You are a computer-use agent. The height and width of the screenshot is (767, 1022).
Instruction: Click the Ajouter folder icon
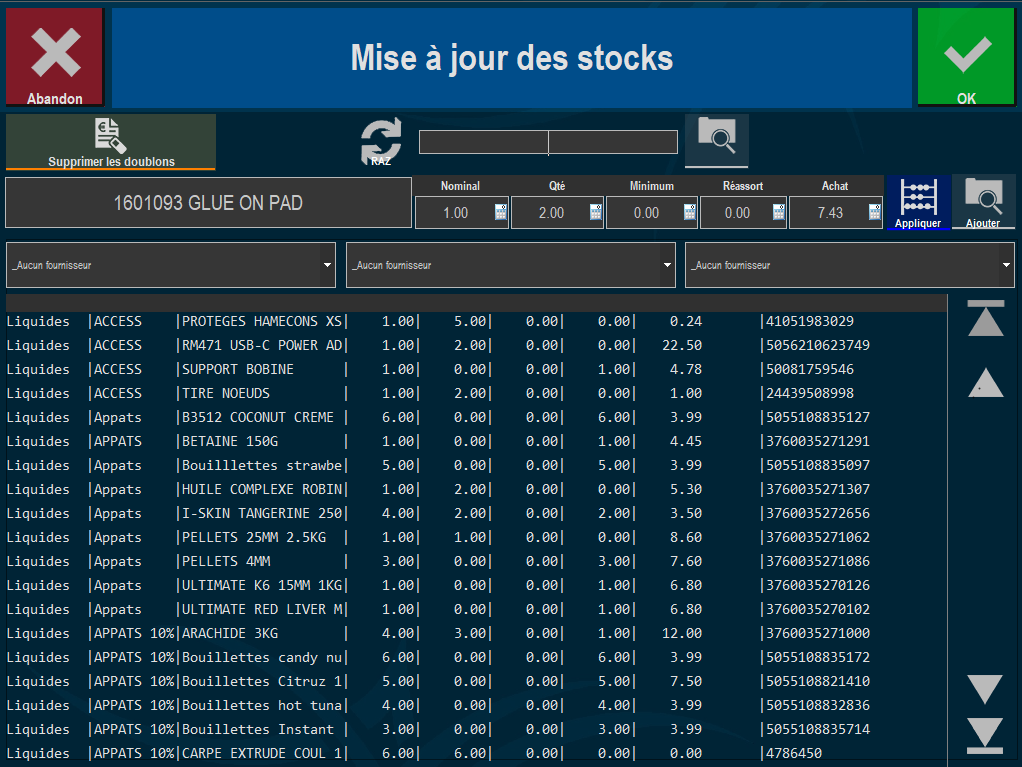pyautogui.click(x=983, y=203)
